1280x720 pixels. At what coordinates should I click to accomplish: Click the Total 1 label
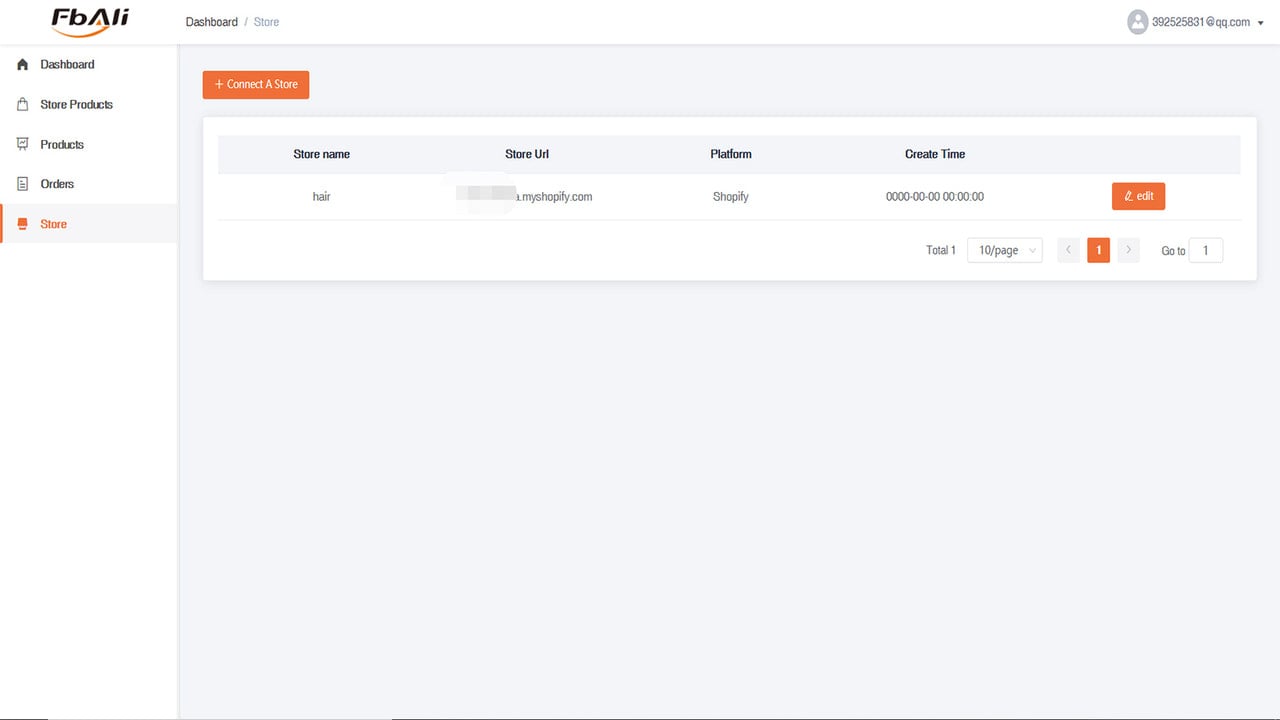941,250
